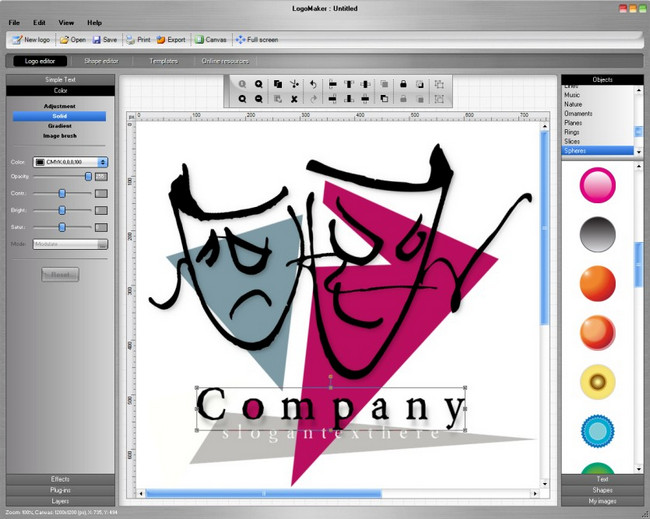The image size is (650, 519).
Task: Open the View menu
Action: click(x=66, y=23)
